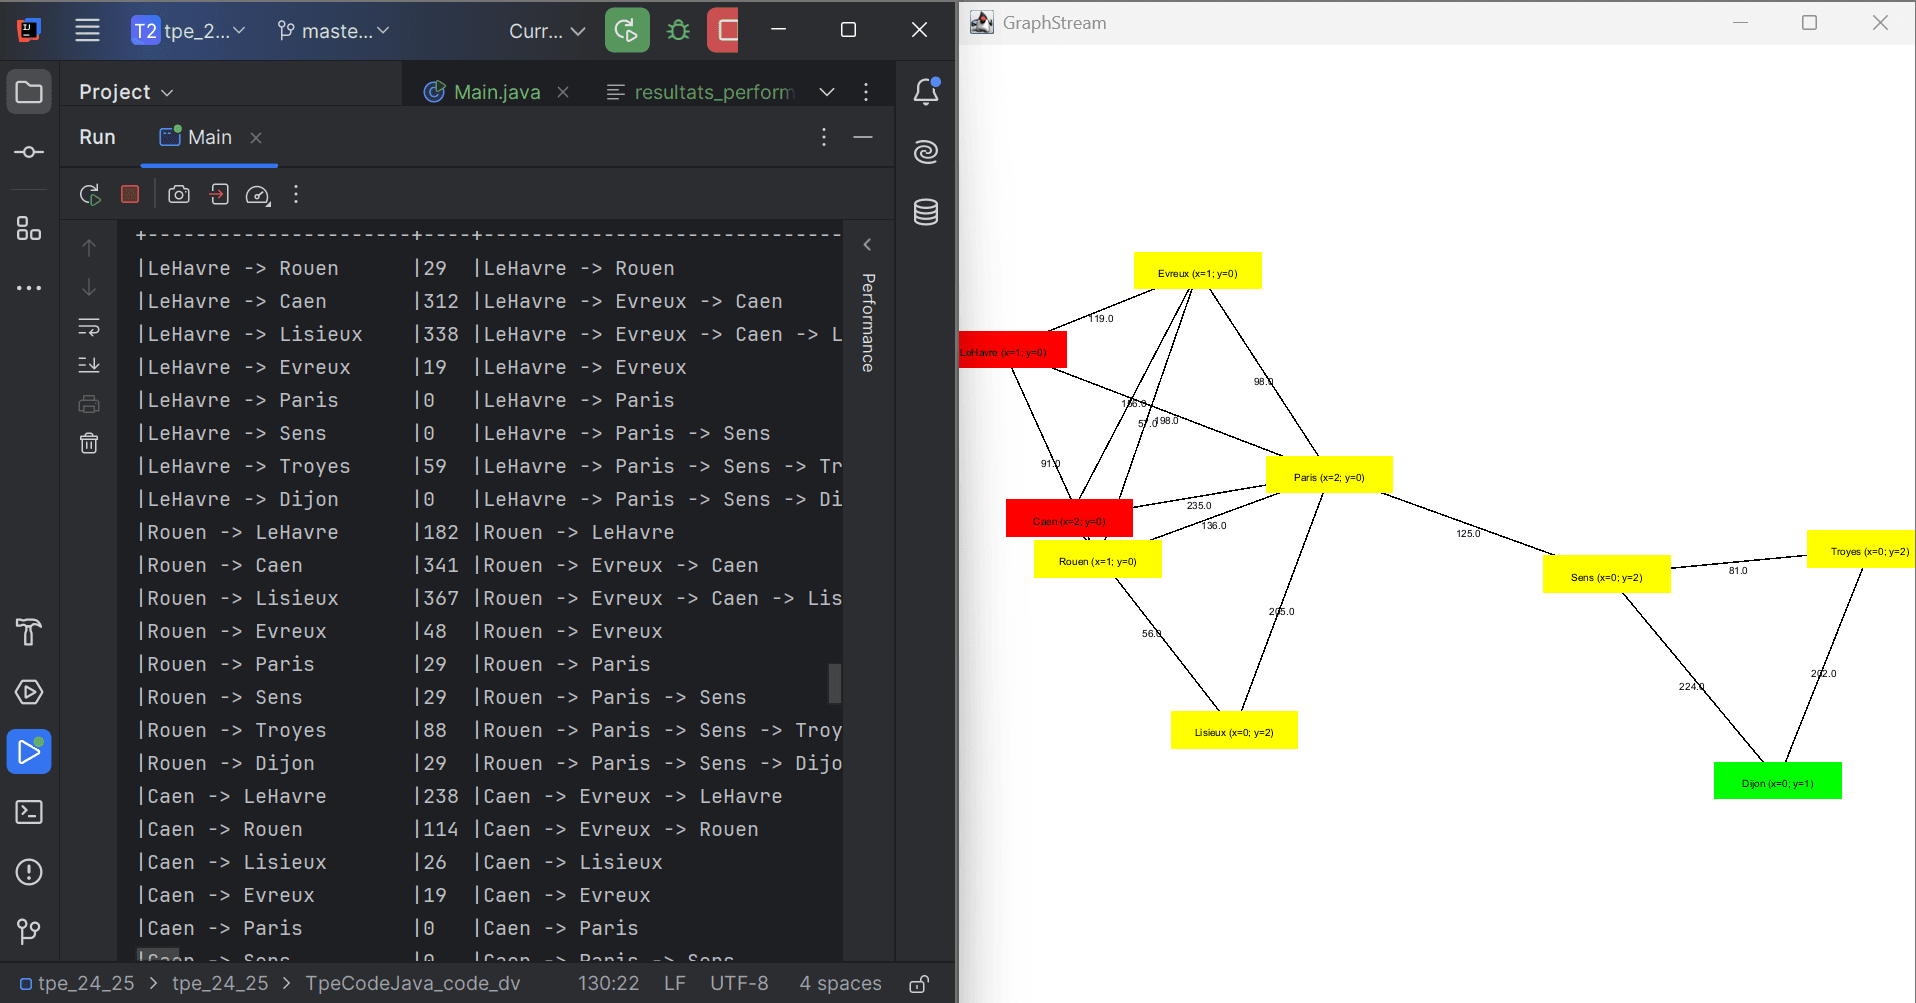Open the Profiler gauge icon in Run toolbar

click(258, 194)
